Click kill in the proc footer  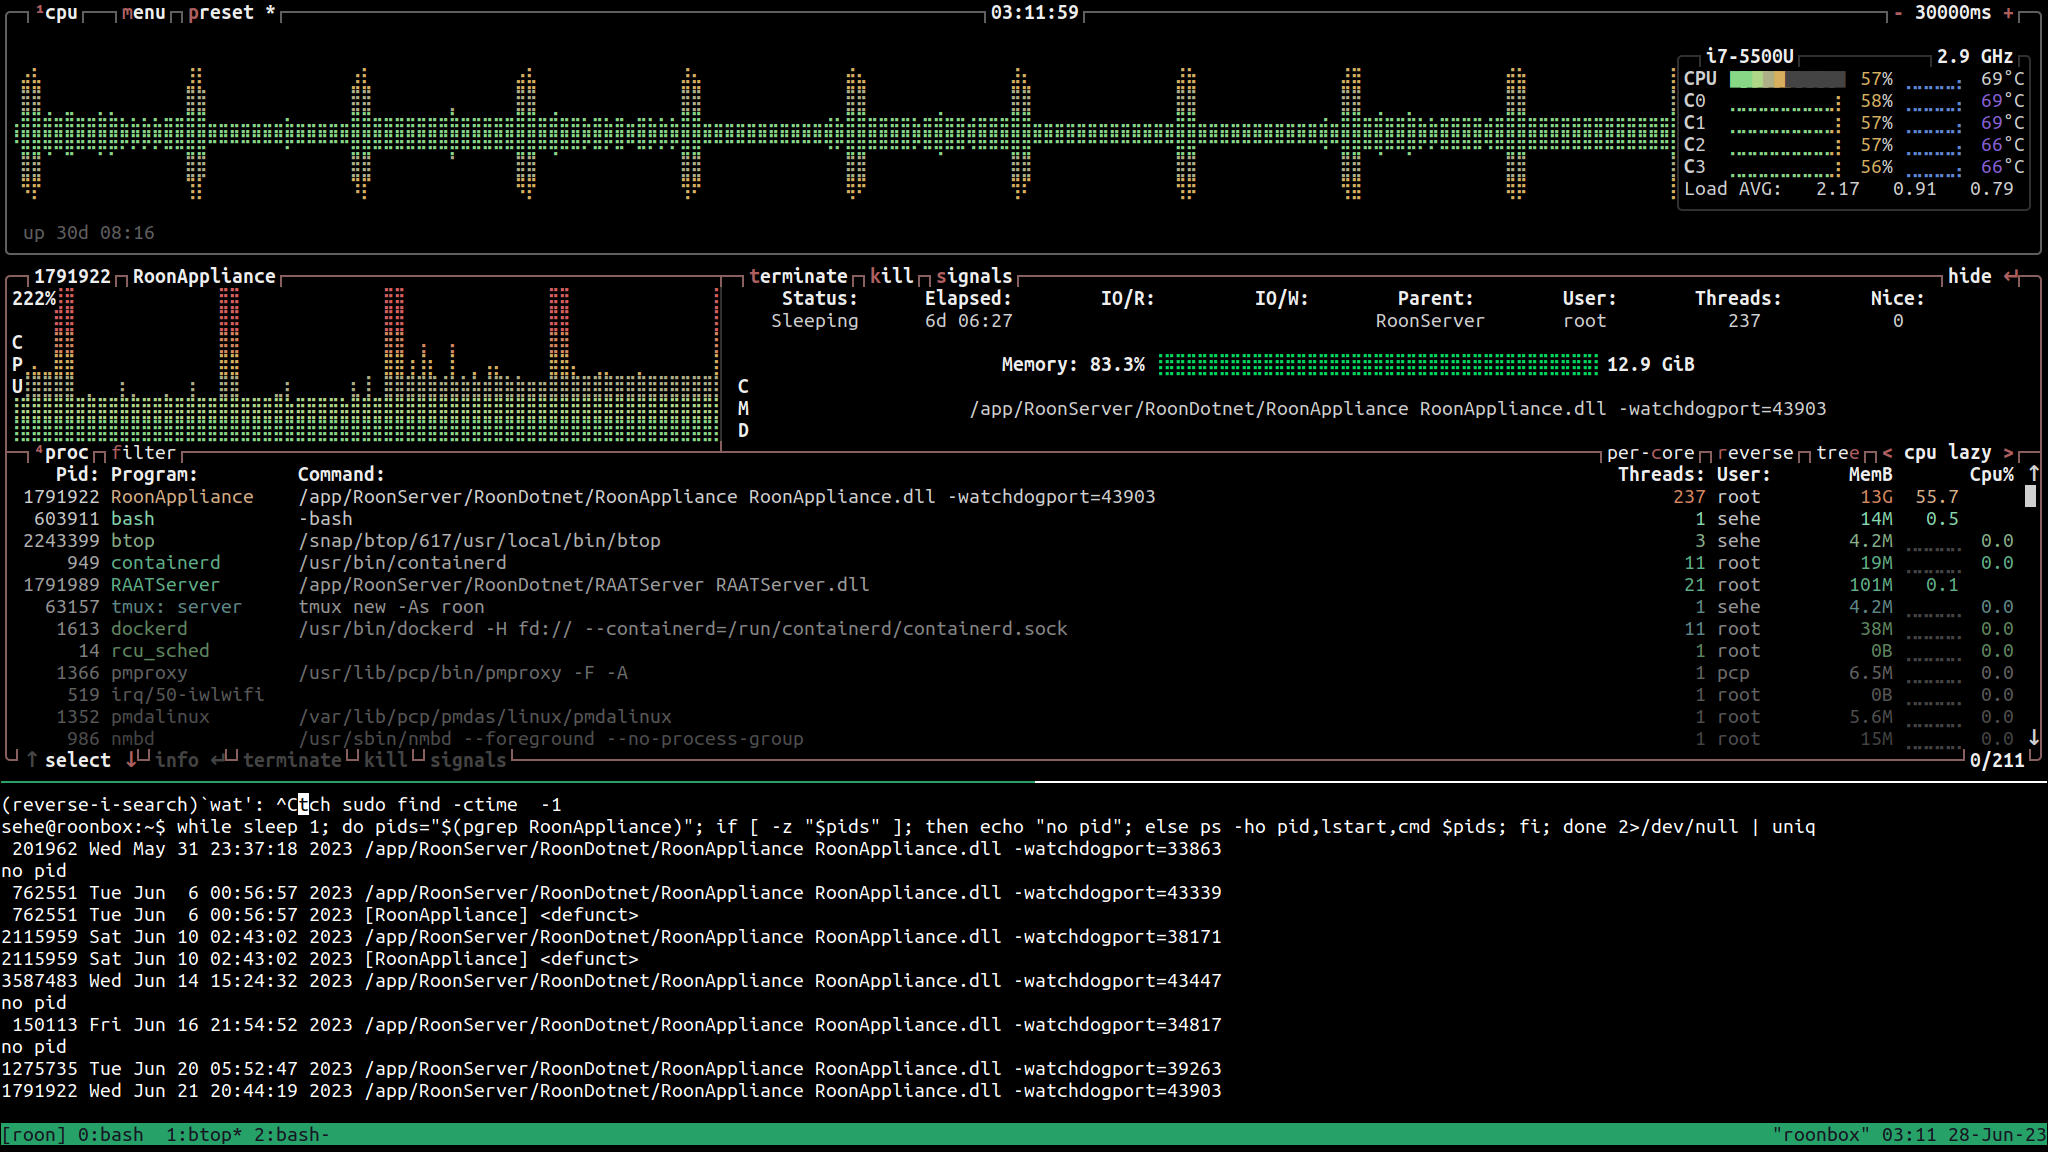[x=386, y=760]
